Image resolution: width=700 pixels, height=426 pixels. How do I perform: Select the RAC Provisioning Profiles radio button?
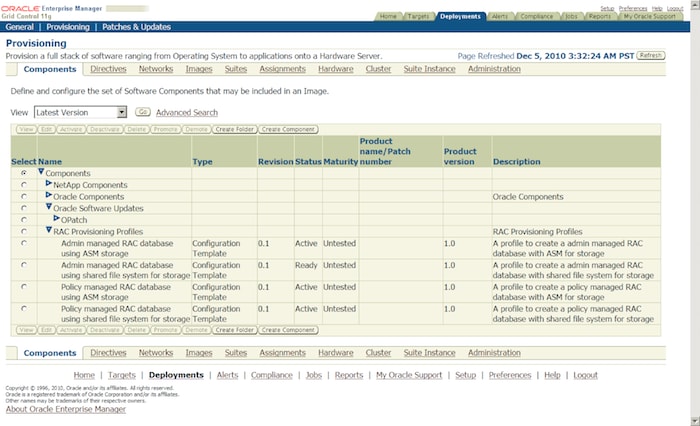tap(24, 231)
